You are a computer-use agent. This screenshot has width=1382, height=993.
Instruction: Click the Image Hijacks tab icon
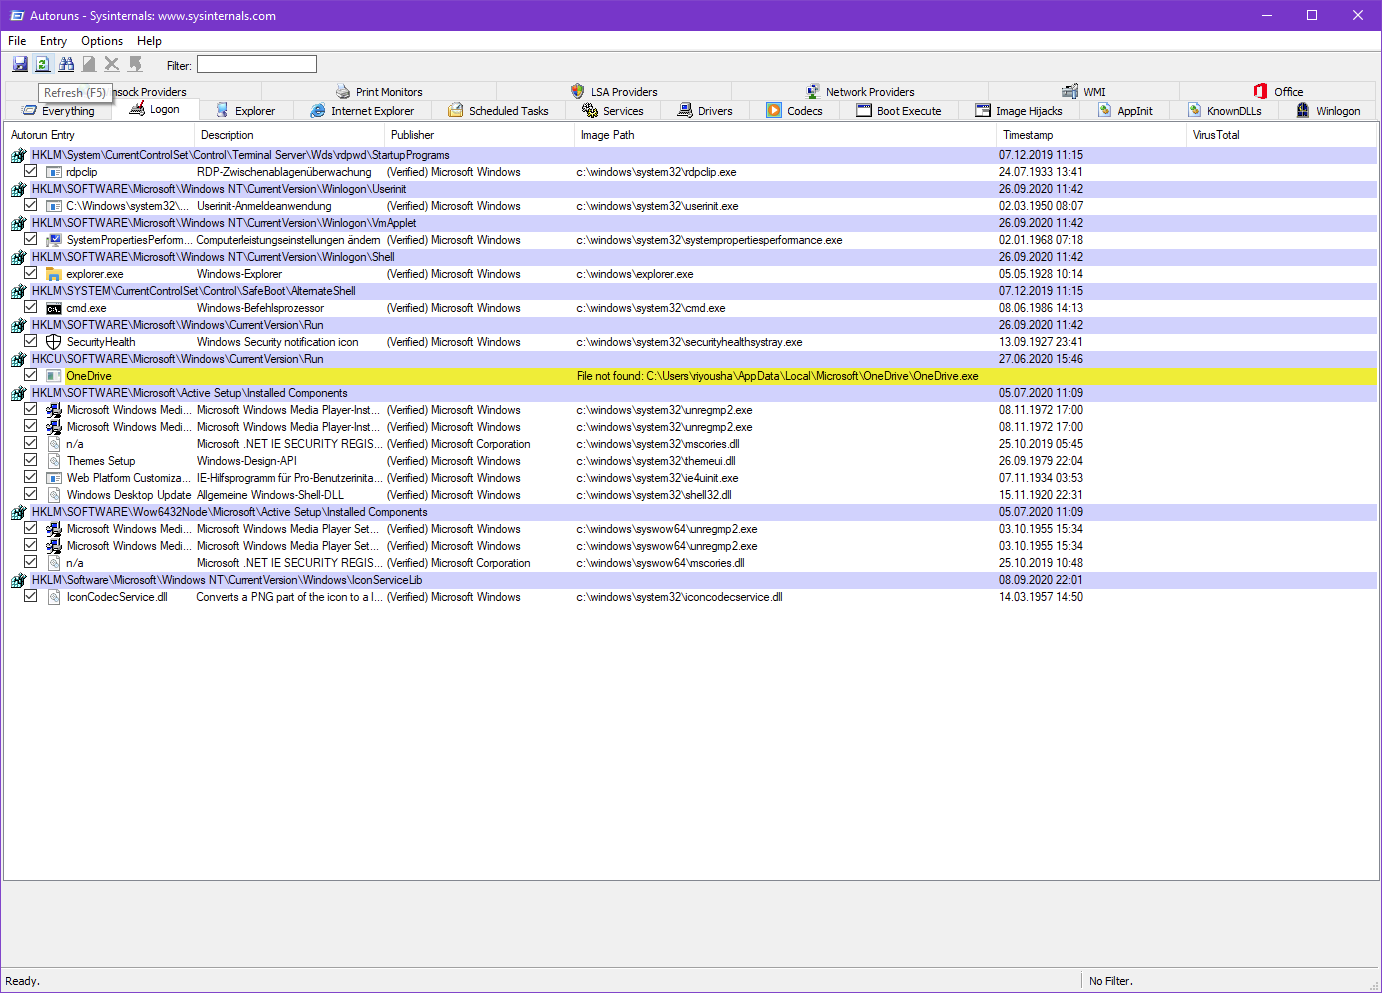983,110
